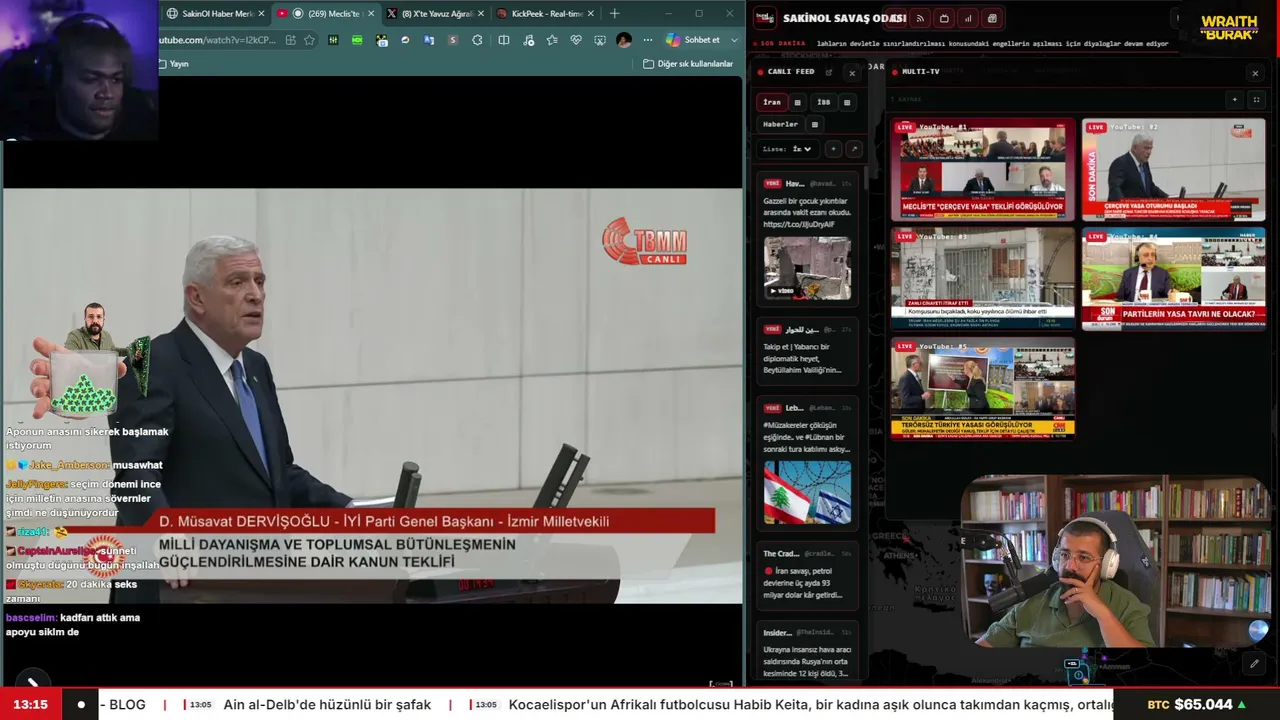Open list icon next to İBB tab
The height and width of the screenshot is (720, 1280).
click(847, 102)
